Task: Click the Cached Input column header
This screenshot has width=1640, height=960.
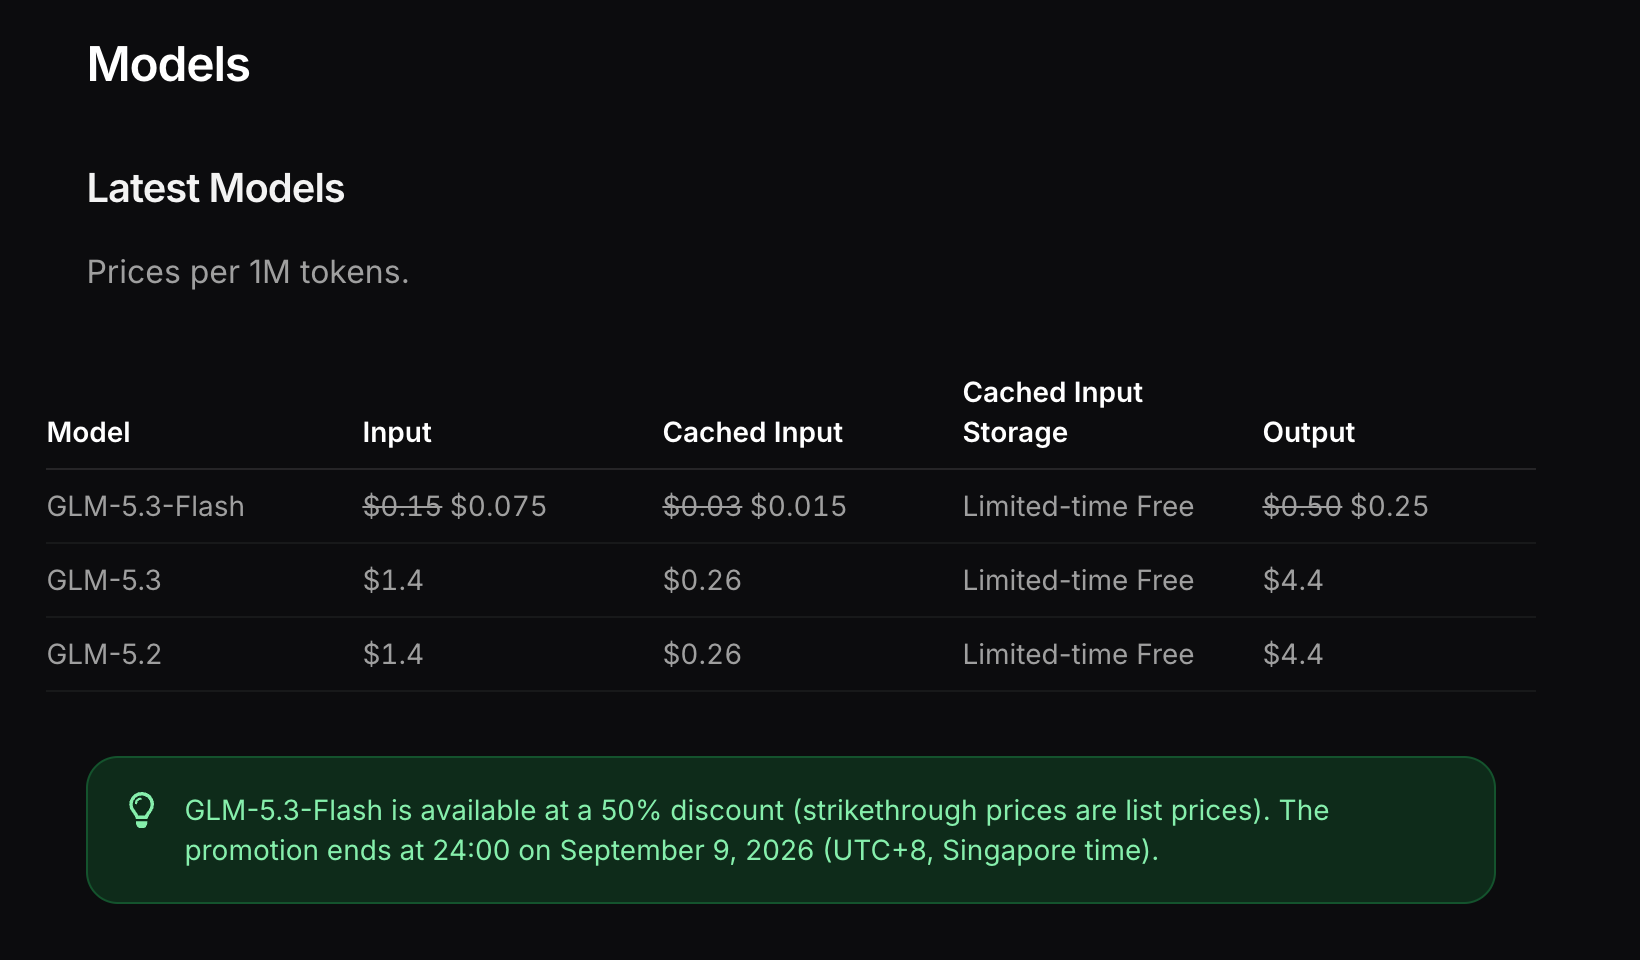Action: click(x=752, y=433)
